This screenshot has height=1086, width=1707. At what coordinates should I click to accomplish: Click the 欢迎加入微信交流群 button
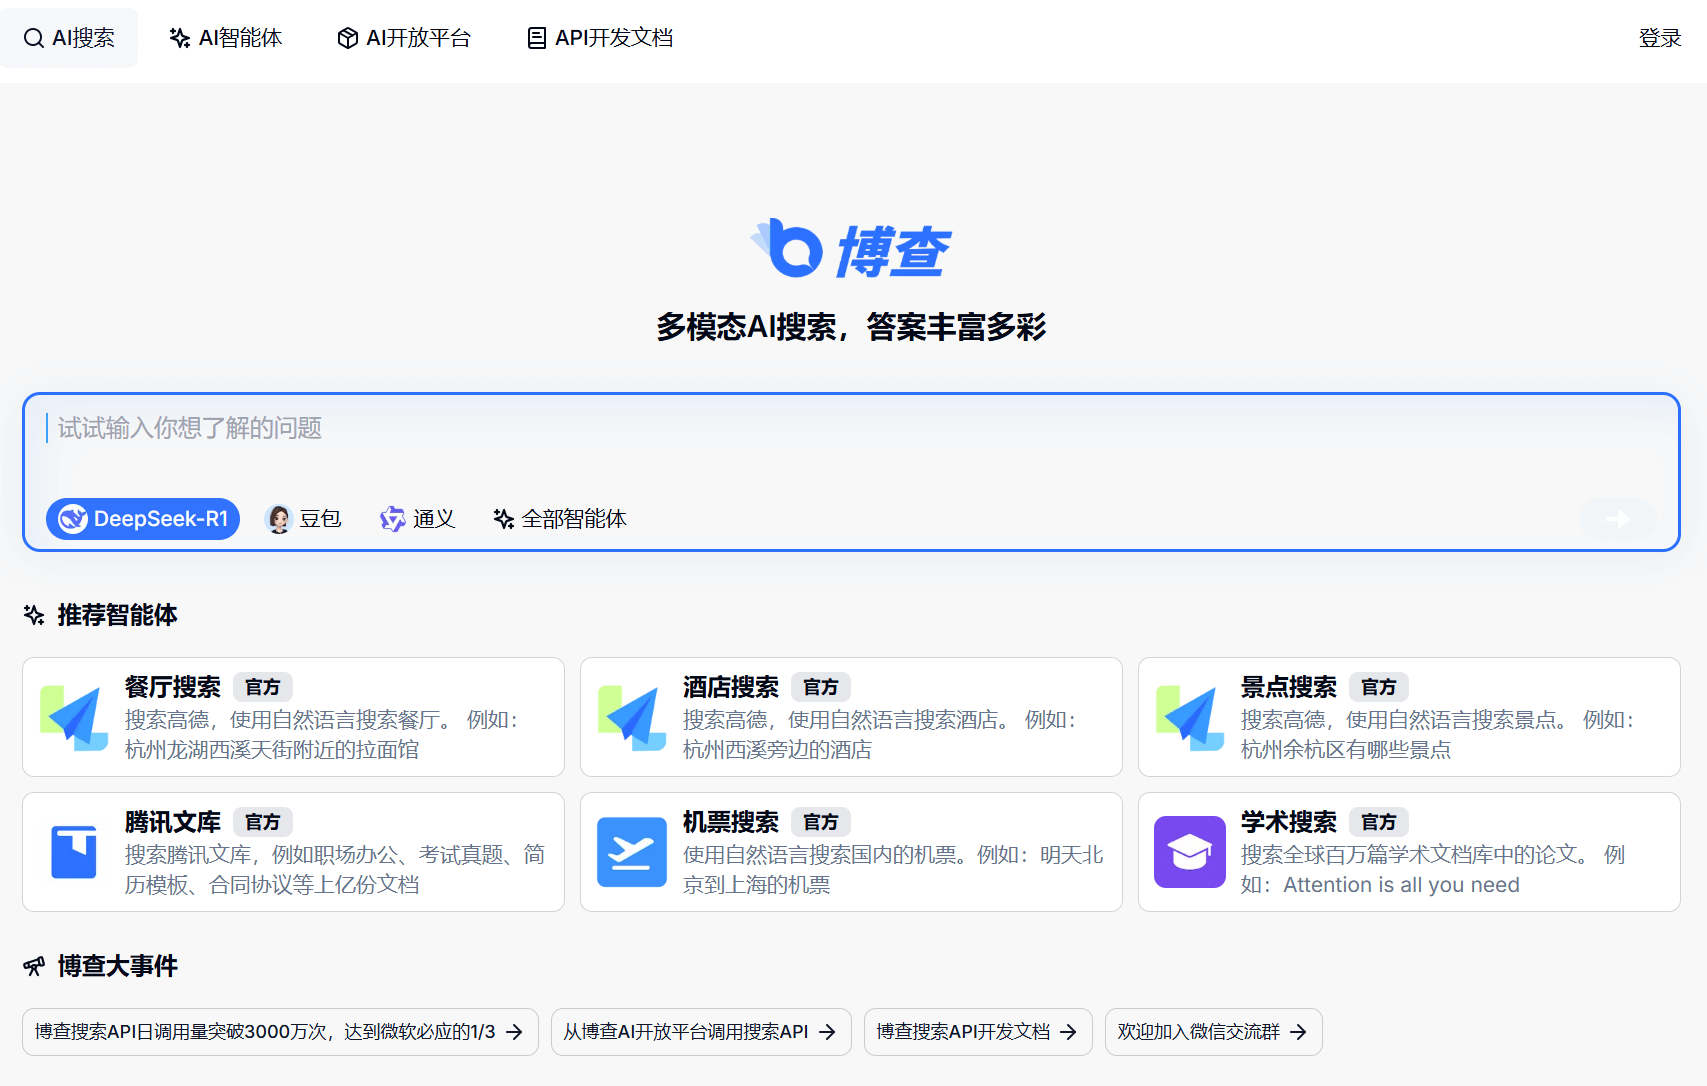pos(1212,1031)
